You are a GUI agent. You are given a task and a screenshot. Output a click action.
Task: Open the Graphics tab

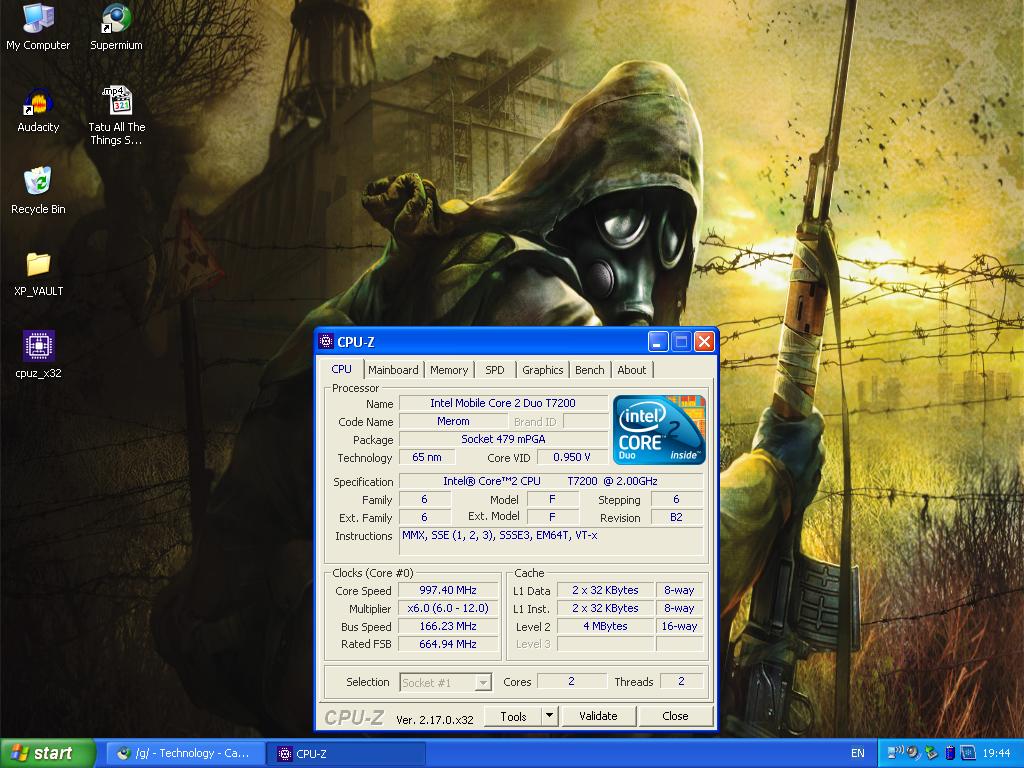click(x=542, y=370)
